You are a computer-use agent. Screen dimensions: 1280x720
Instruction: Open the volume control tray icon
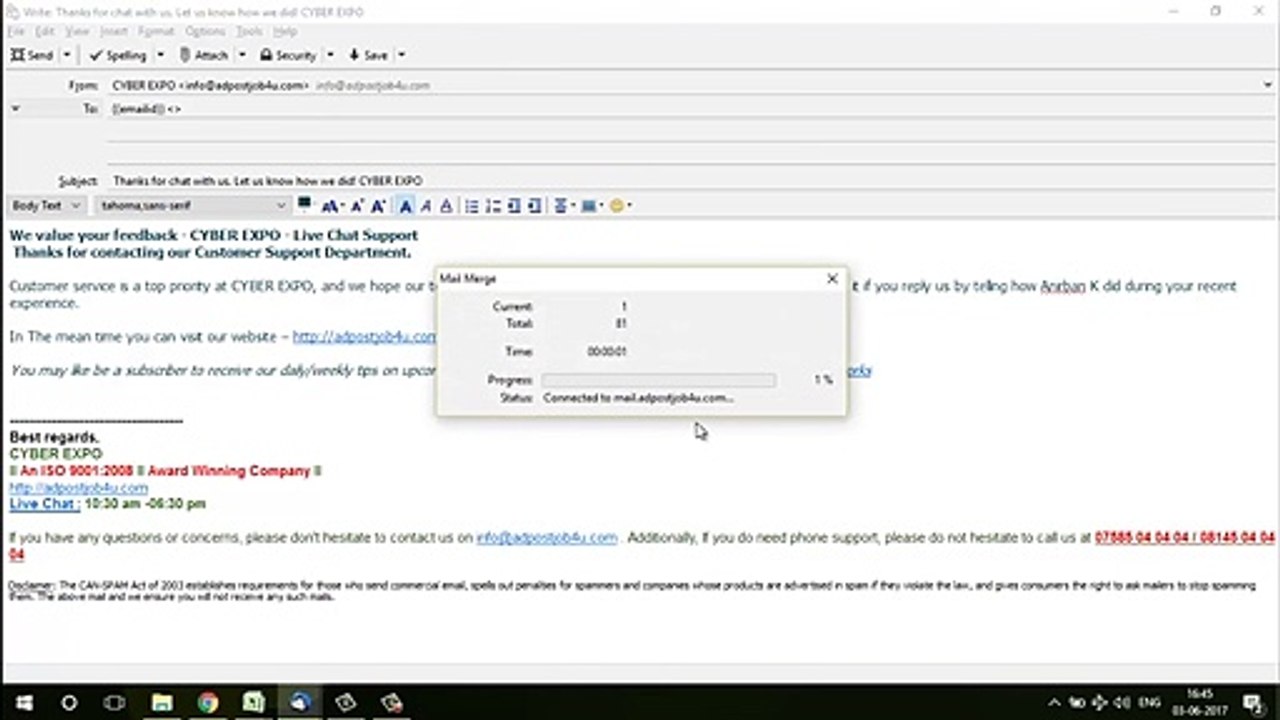(x=1122, y=703)
